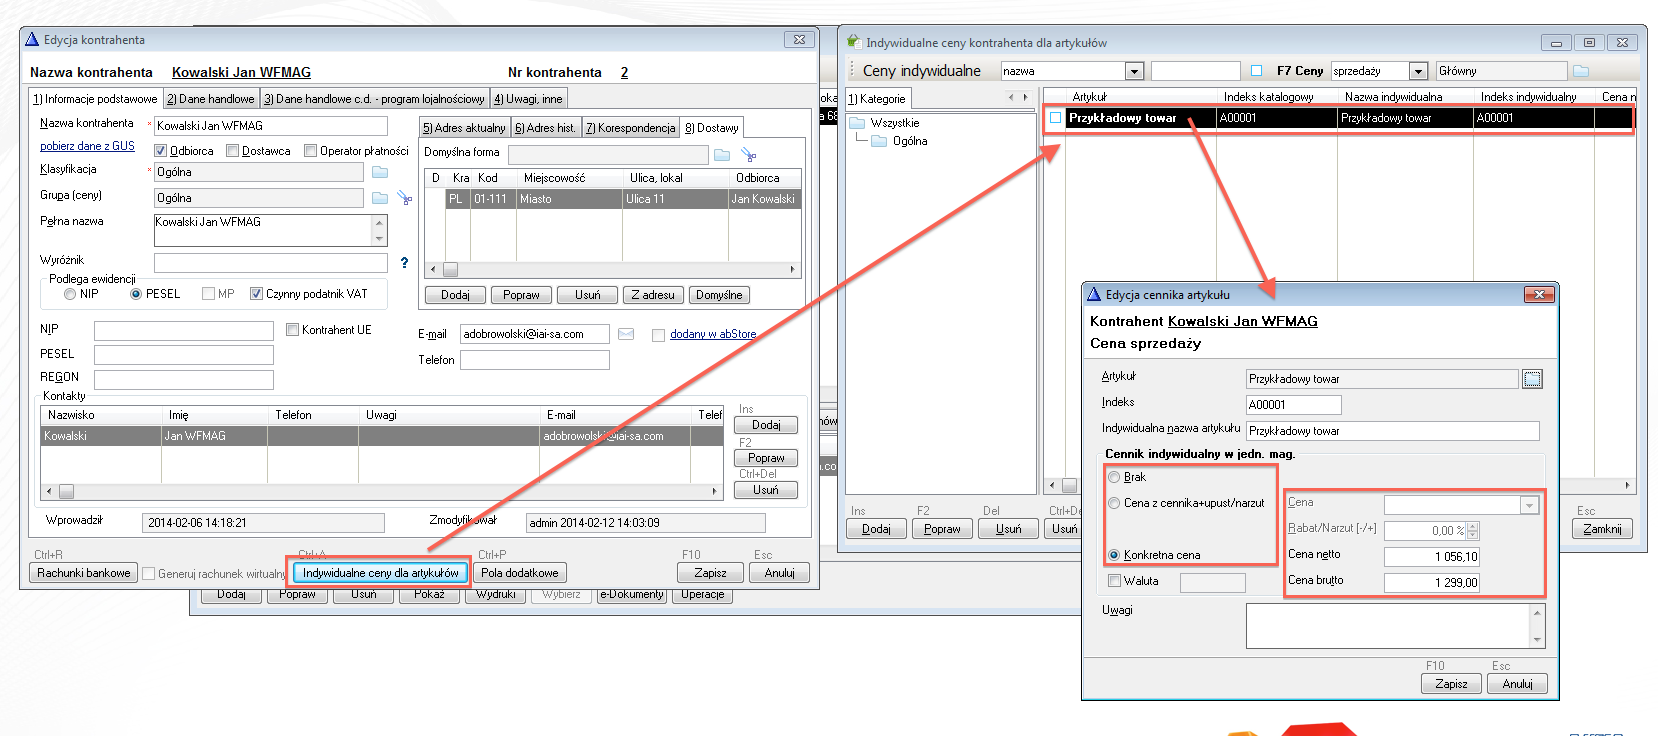Click envelope icon beside E-mail field
This screenshot has width=1658, height=736.
(626, 334)
